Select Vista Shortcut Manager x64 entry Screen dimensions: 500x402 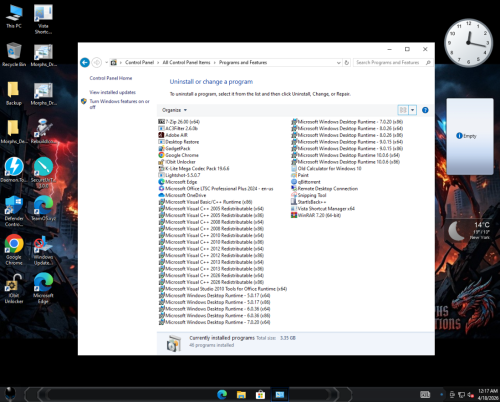tap(323, 208)
